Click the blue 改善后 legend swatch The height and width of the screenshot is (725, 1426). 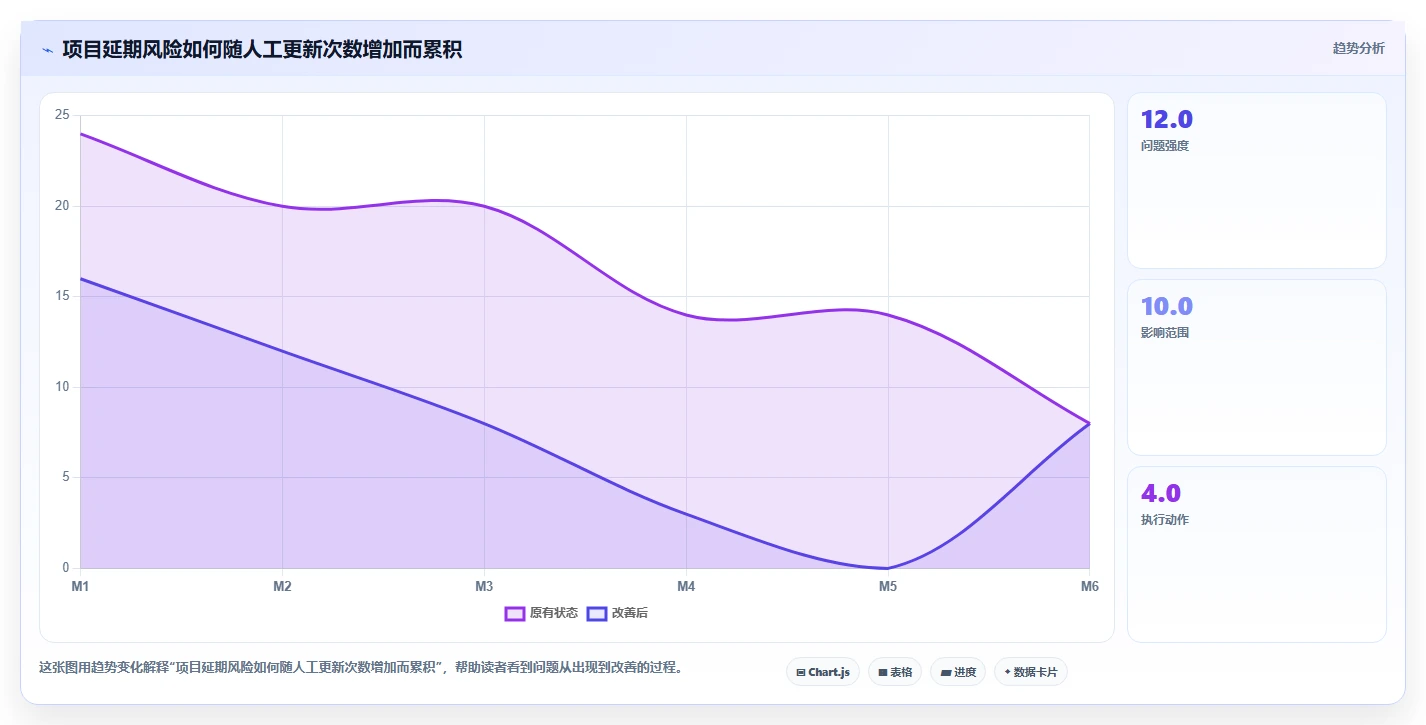point(597,613)
